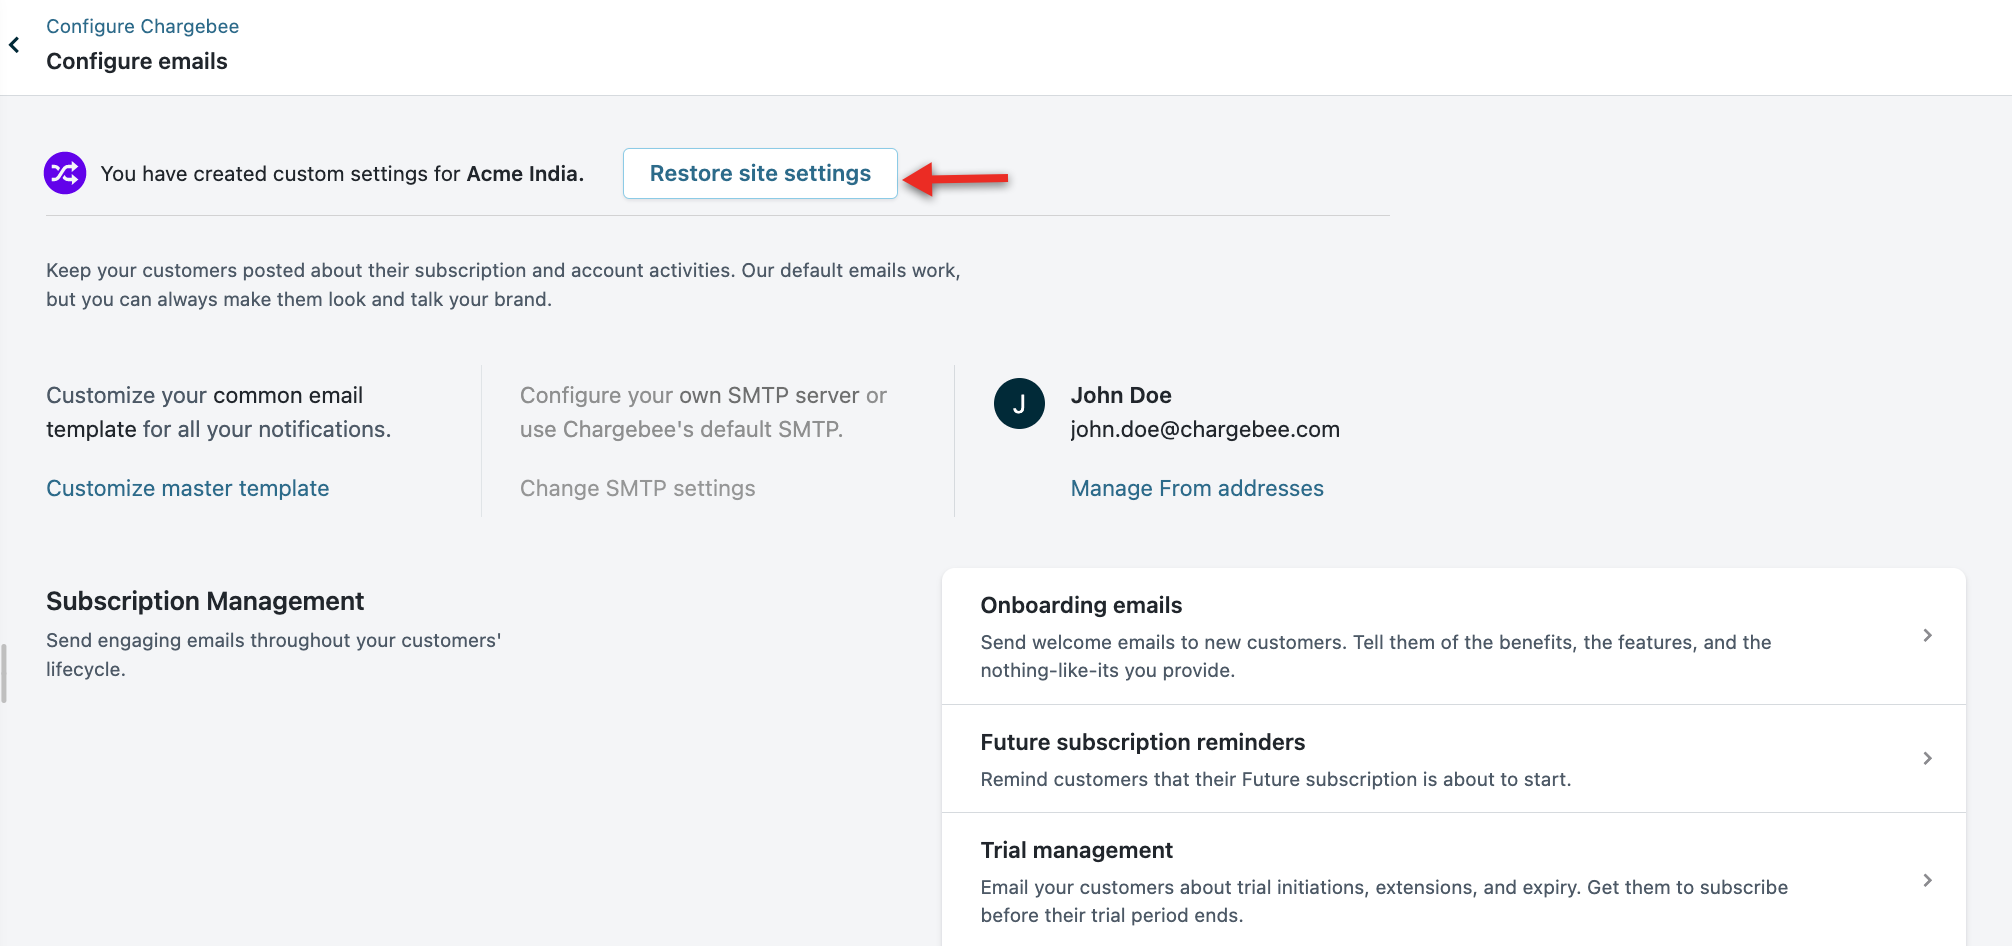Image resolution: width=2012 pixels, height=946 pixels.
Task: Select the Trial management title
Action: pyautogui.click(x=1076, y=850)
